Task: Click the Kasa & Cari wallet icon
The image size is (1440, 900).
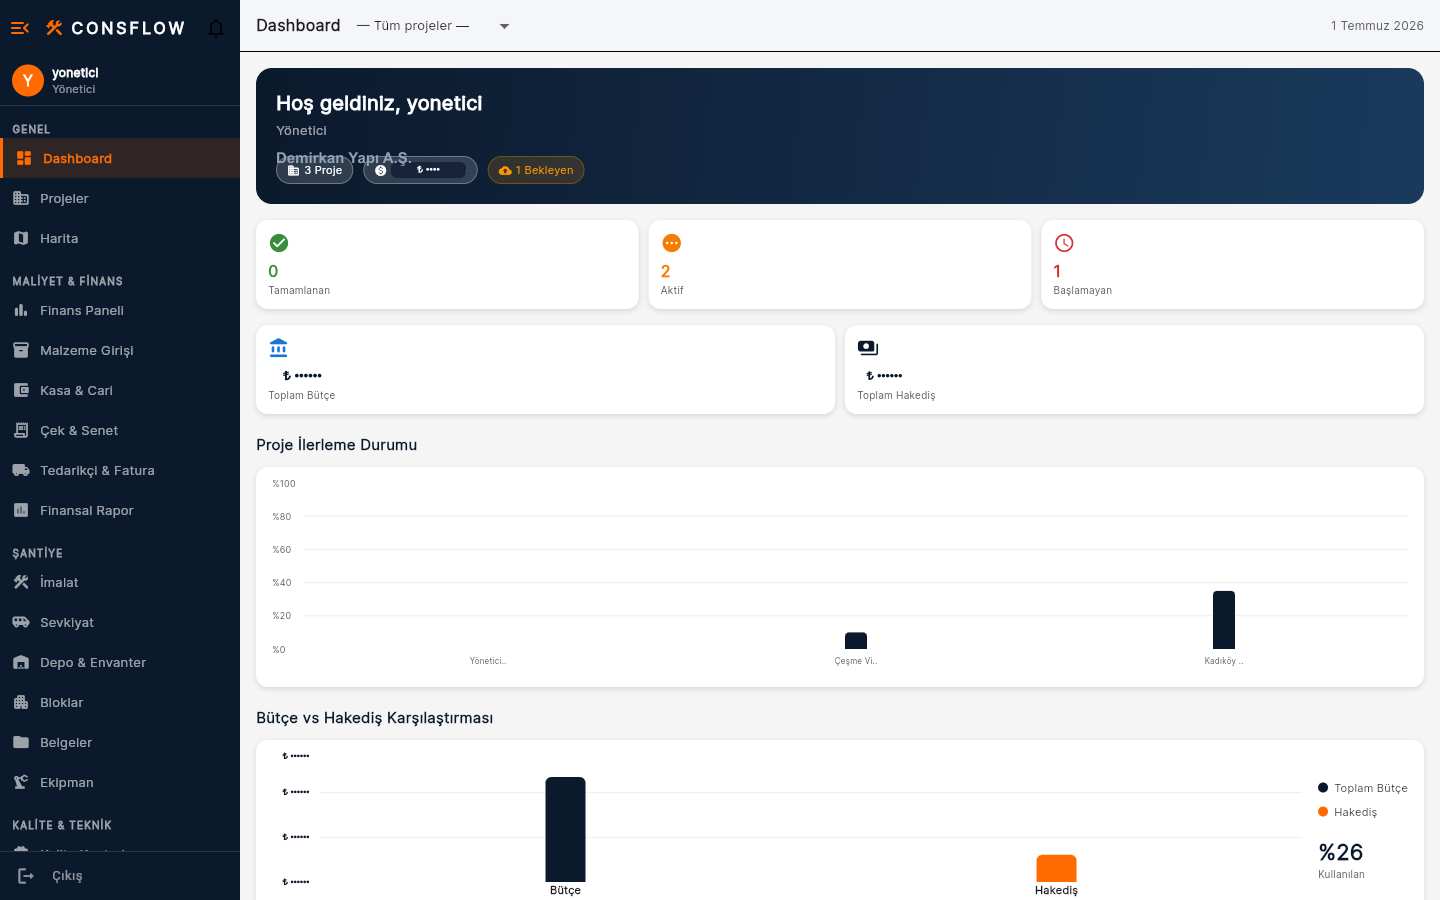Action: pos(21,390)
